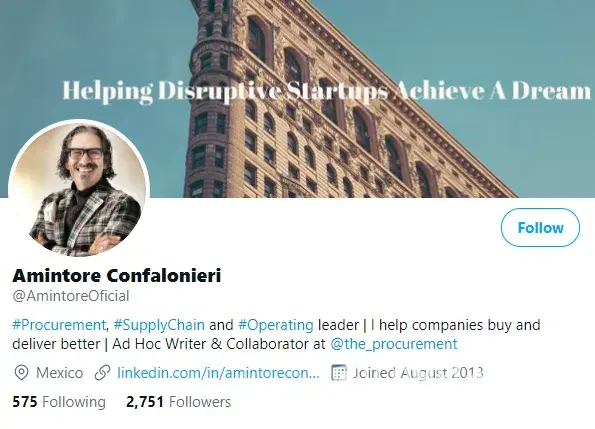Click the Followers label
595x429 pixels.
pos(200,402)
